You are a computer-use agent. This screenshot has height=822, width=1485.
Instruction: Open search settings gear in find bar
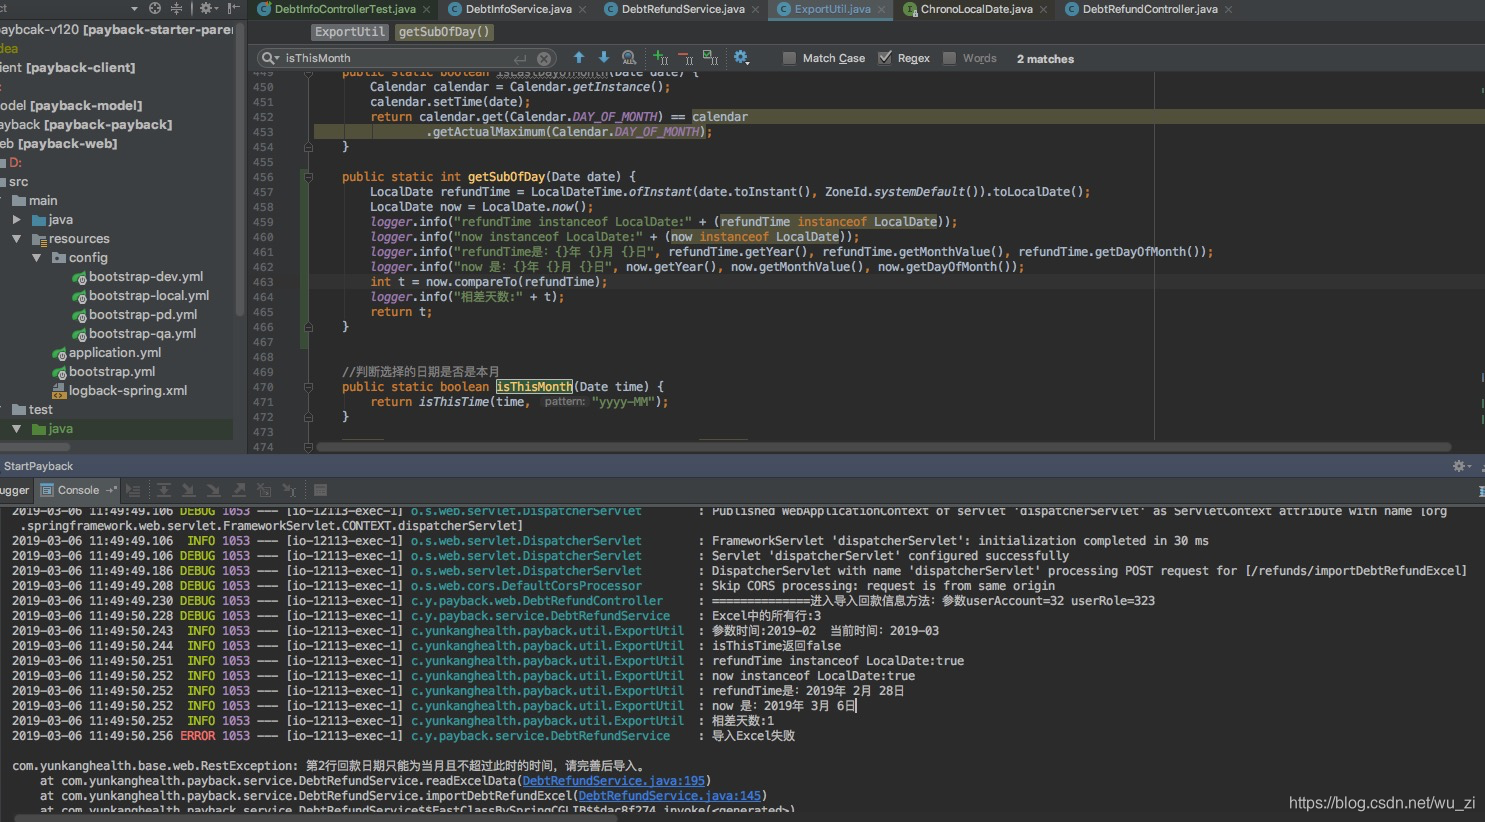point(741,58)
